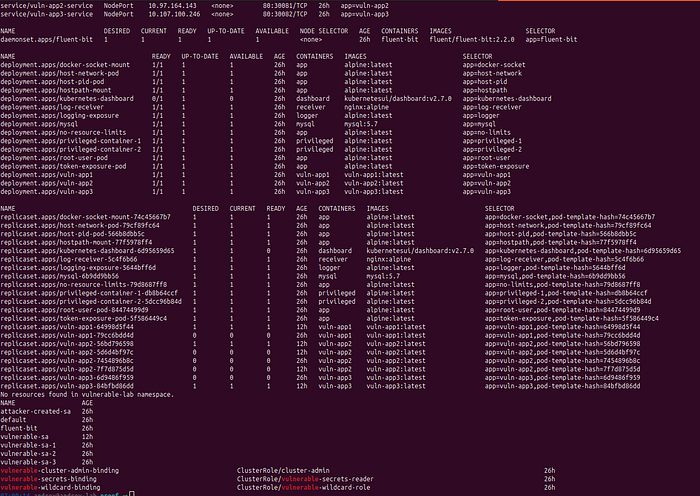
Task: Select vulnerable-wildcard-binding text
Action: [x=50, y=488]
